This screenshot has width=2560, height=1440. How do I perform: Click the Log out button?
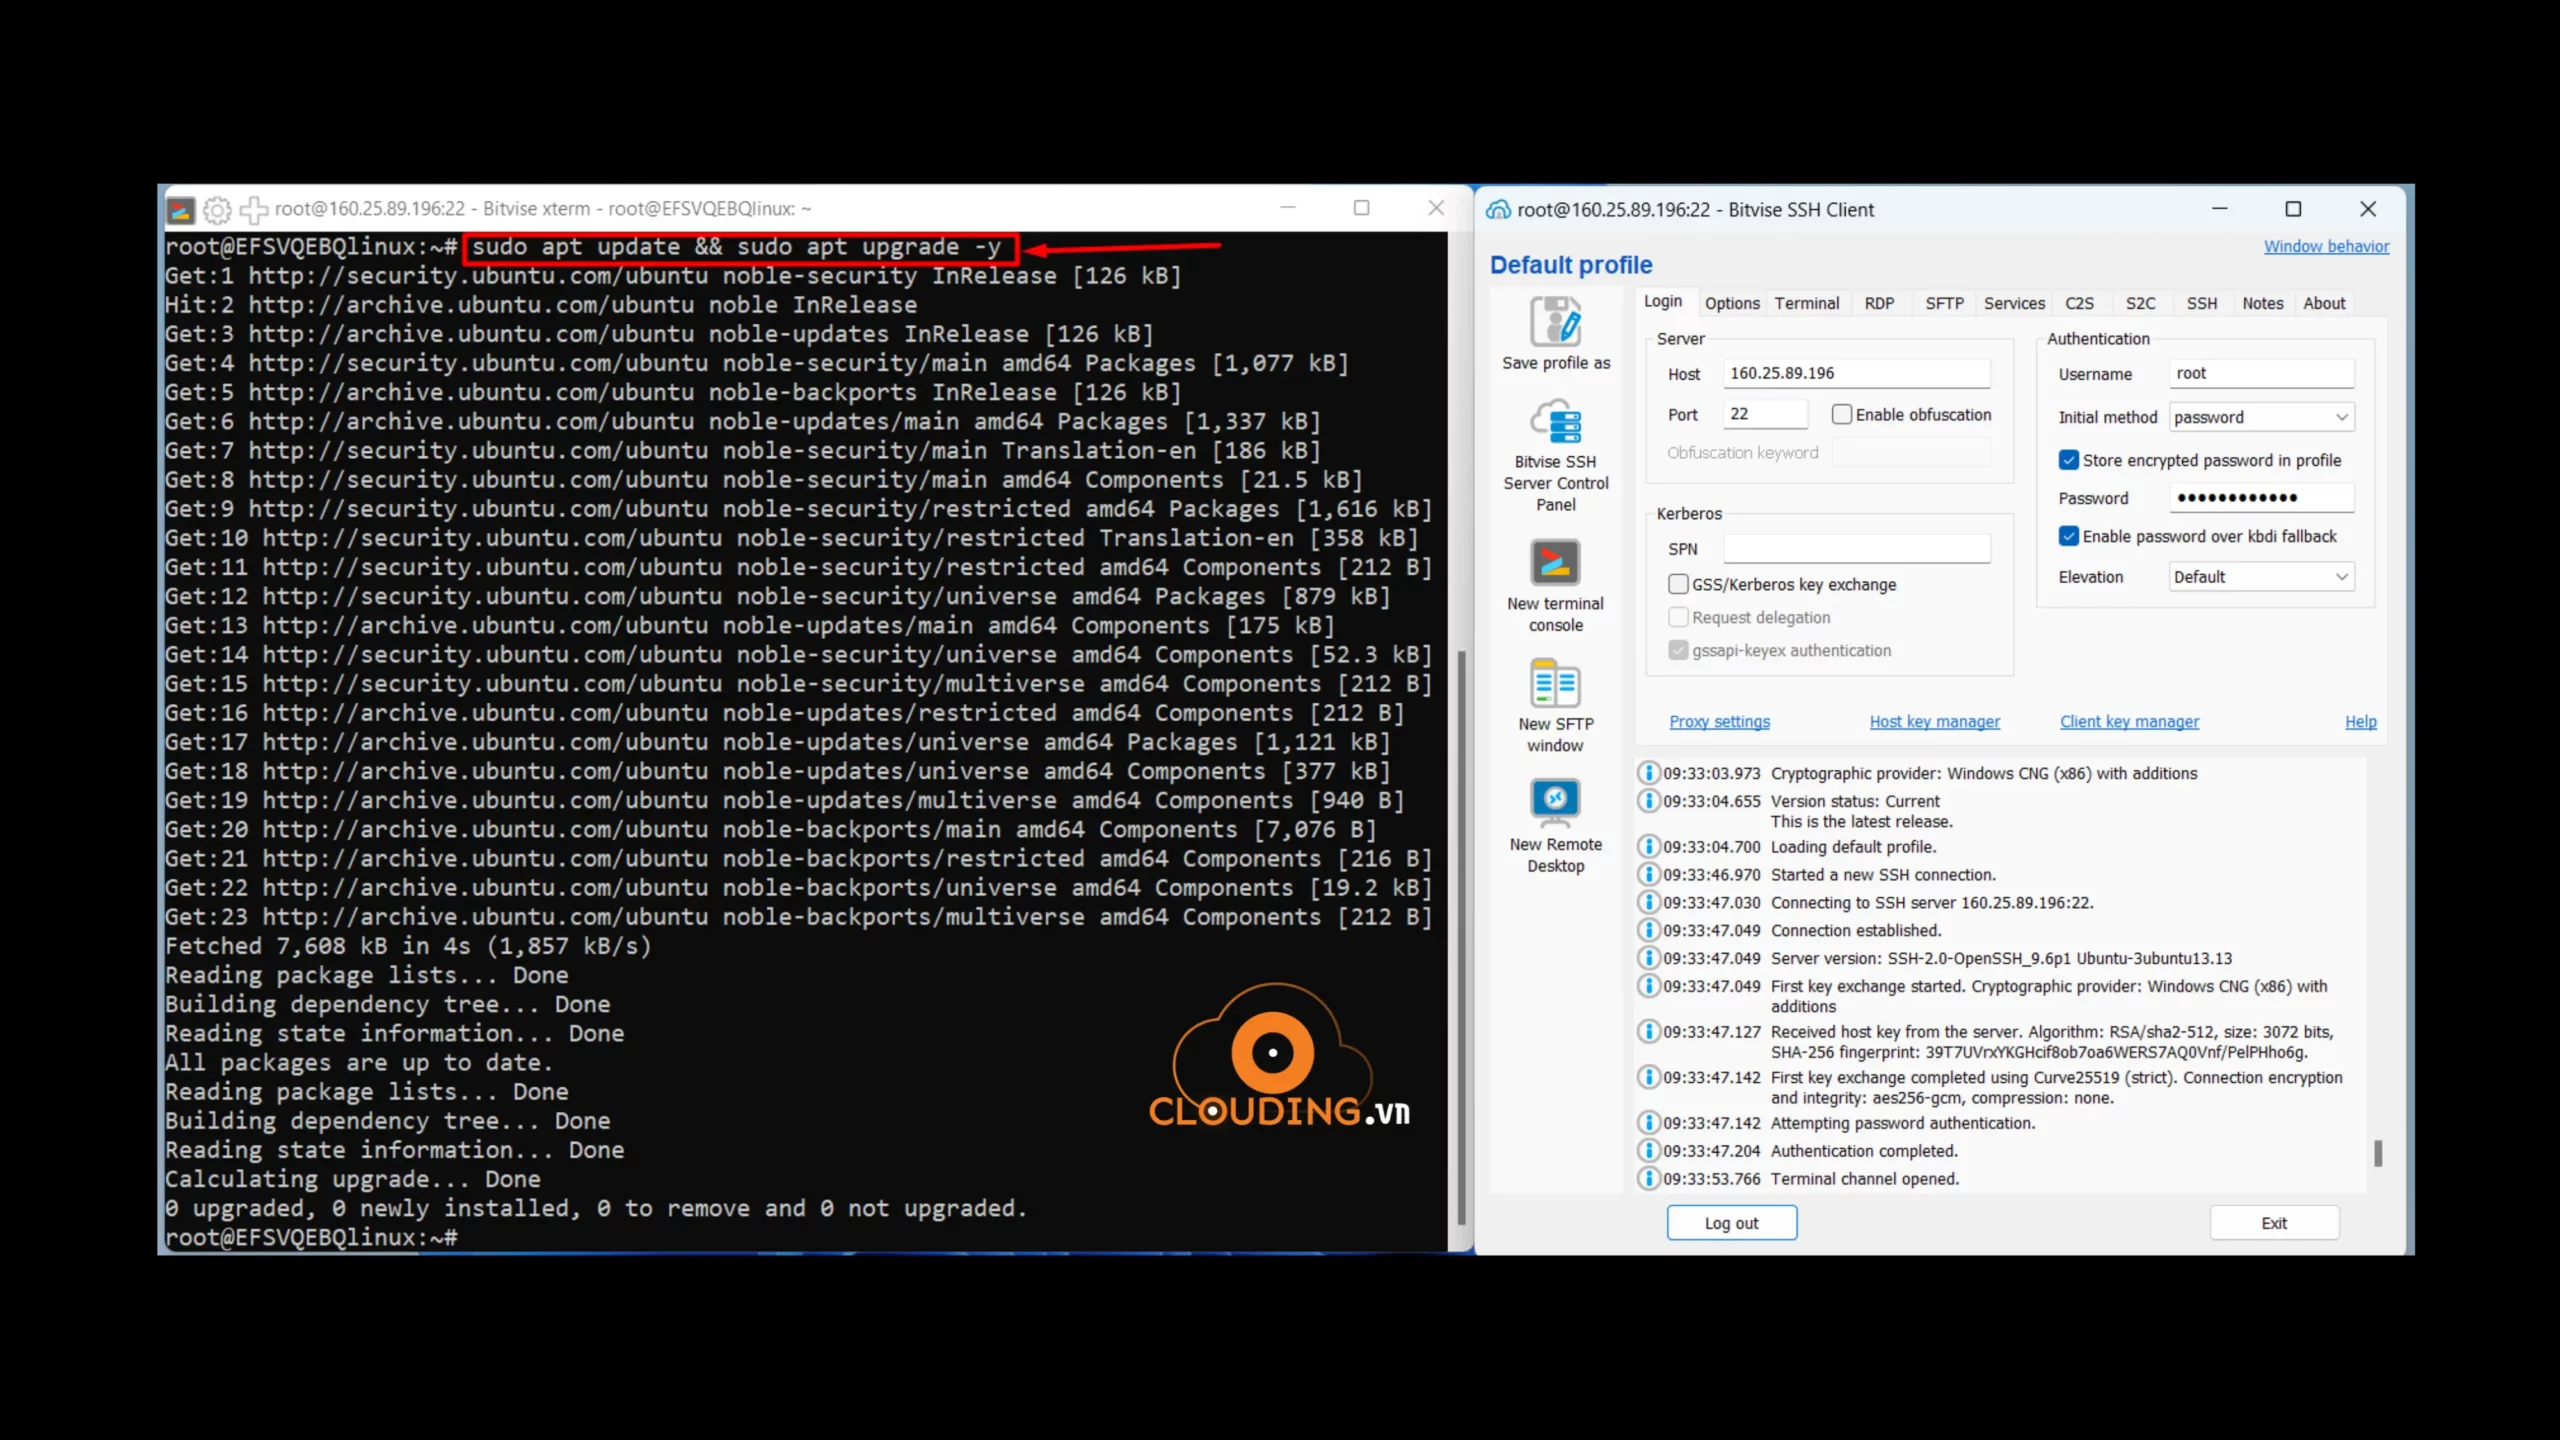[x=1731, y=1223]
